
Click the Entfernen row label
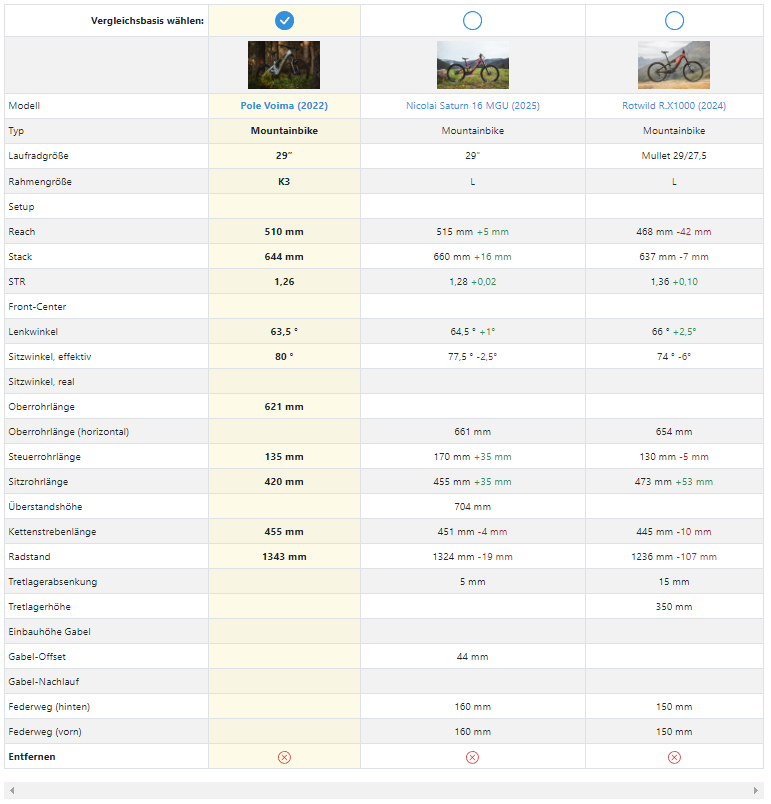pyautogui.click(x=32, y=757)
